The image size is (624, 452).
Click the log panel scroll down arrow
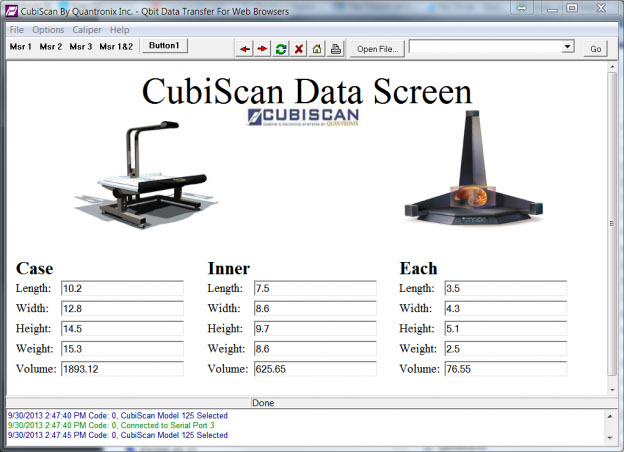pyautogui.click(x=612, y=437)
